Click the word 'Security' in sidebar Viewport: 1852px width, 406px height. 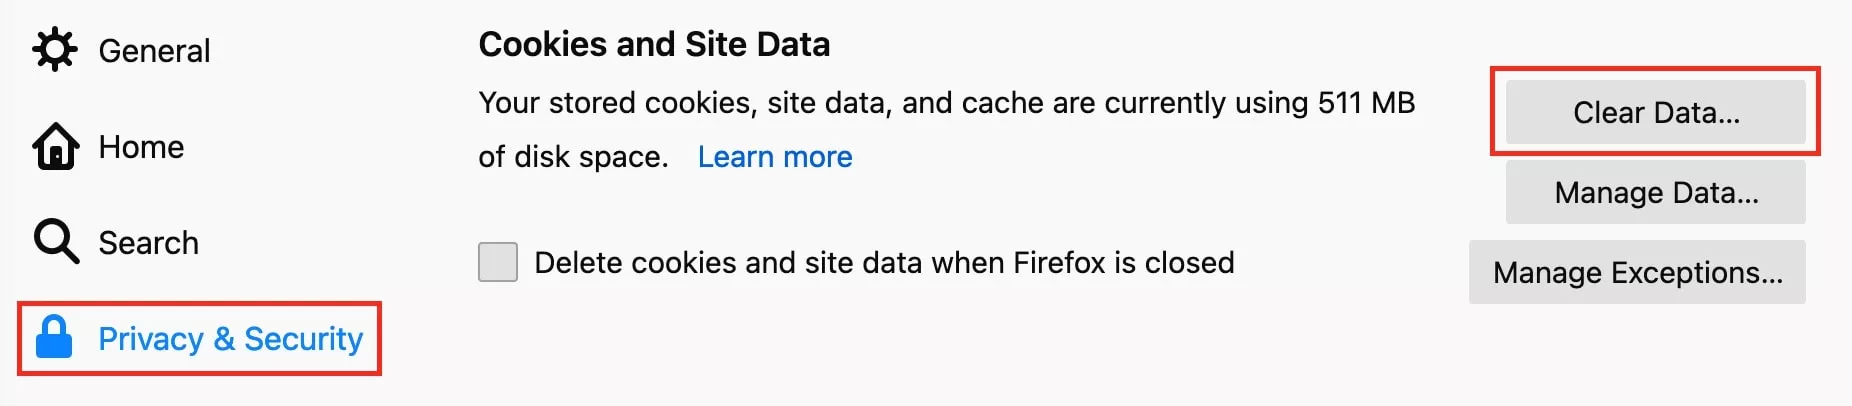(303, 339)
